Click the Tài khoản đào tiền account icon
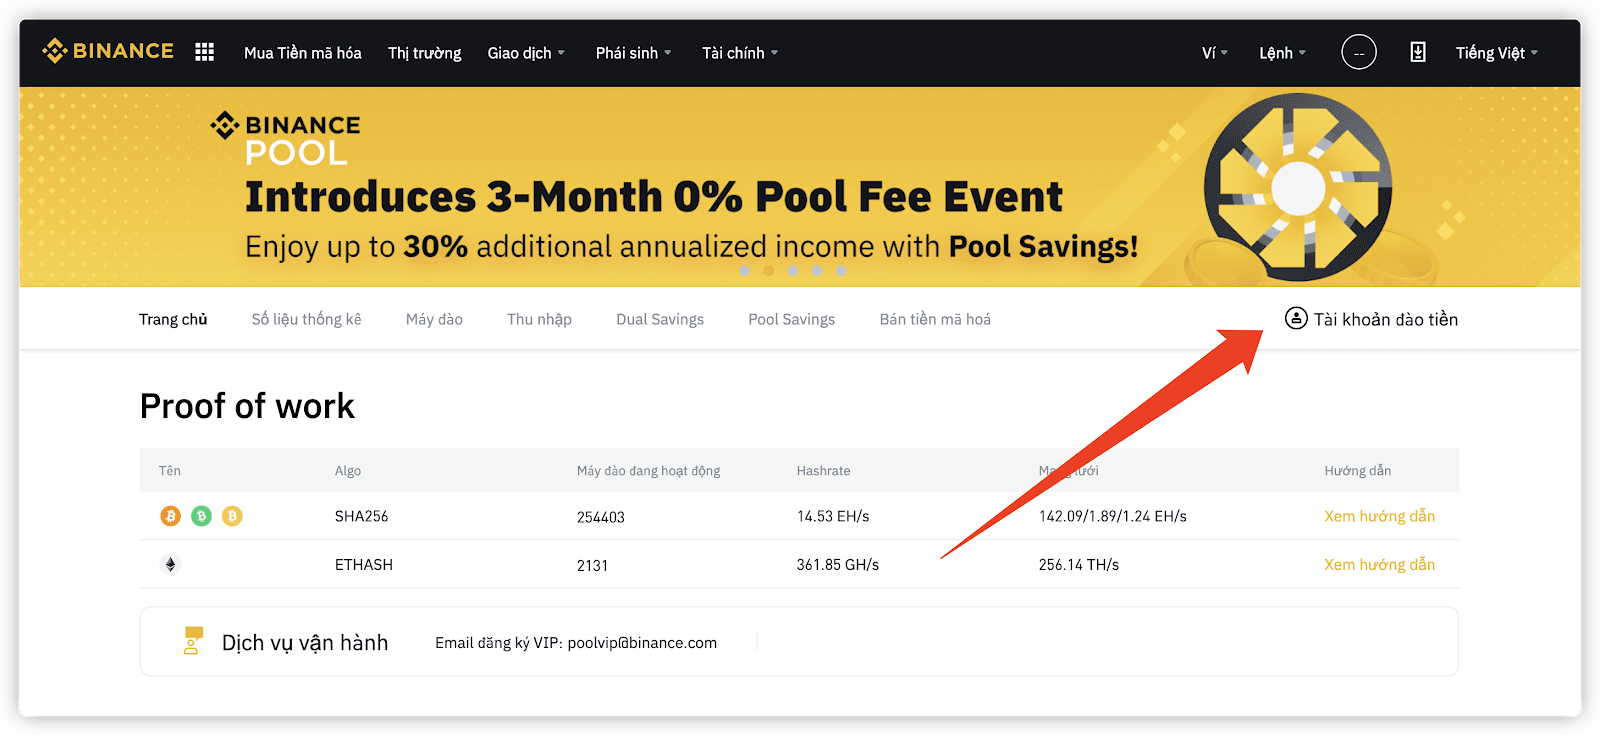Viewport: 1600px width, 735px height. click(x=1296, y=318)
